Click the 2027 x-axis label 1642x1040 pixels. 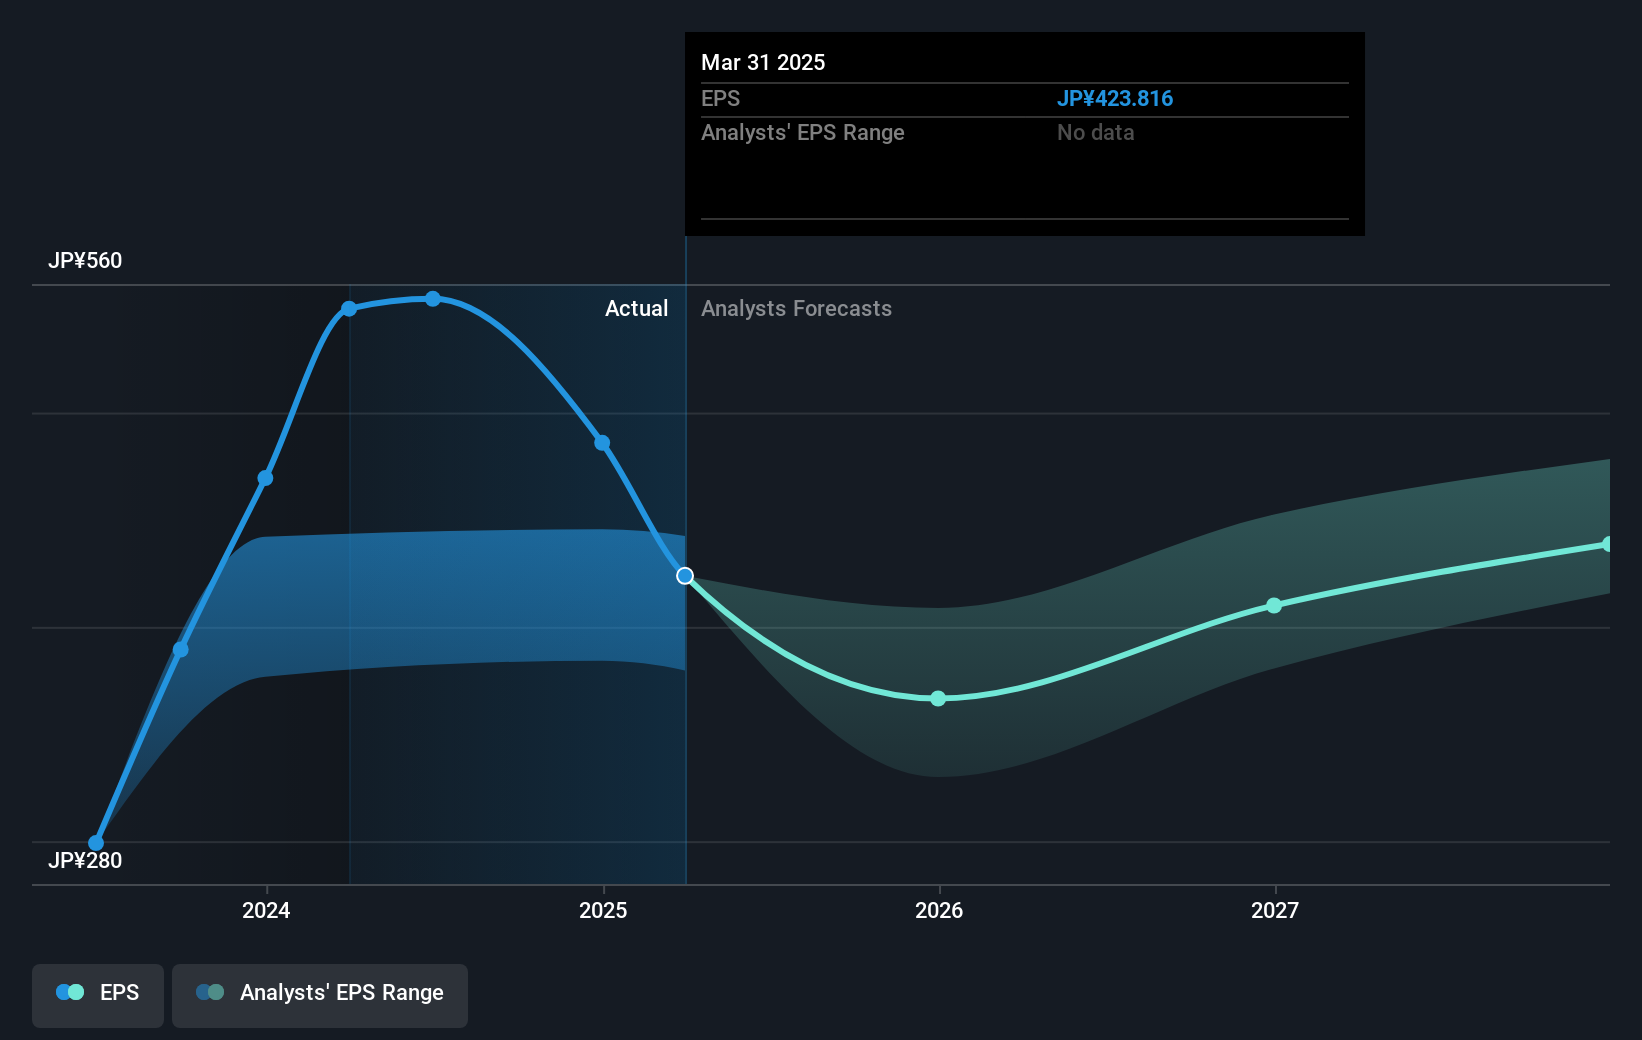1275,910
